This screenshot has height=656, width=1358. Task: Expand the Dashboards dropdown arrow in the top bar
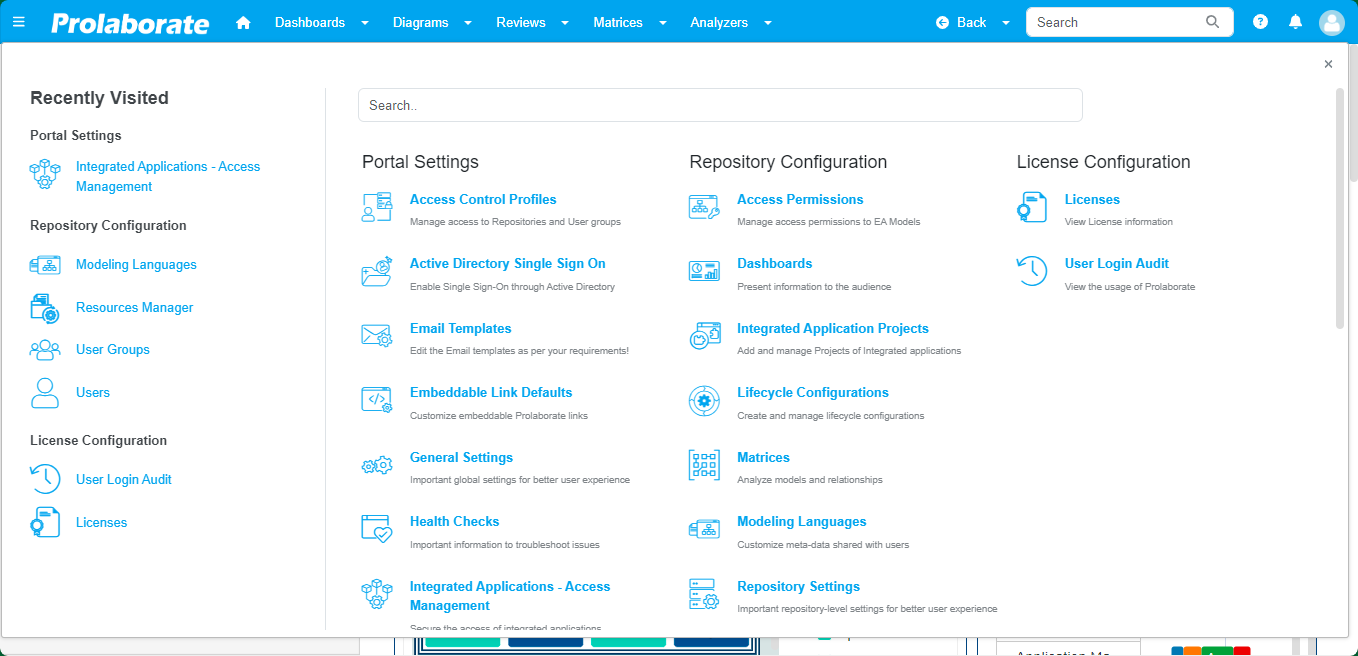pos(365,23)
